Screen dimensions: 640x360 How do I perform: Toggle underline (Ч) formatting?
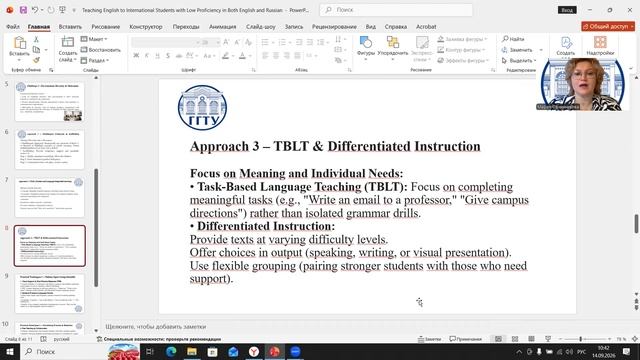coord(158,56)
